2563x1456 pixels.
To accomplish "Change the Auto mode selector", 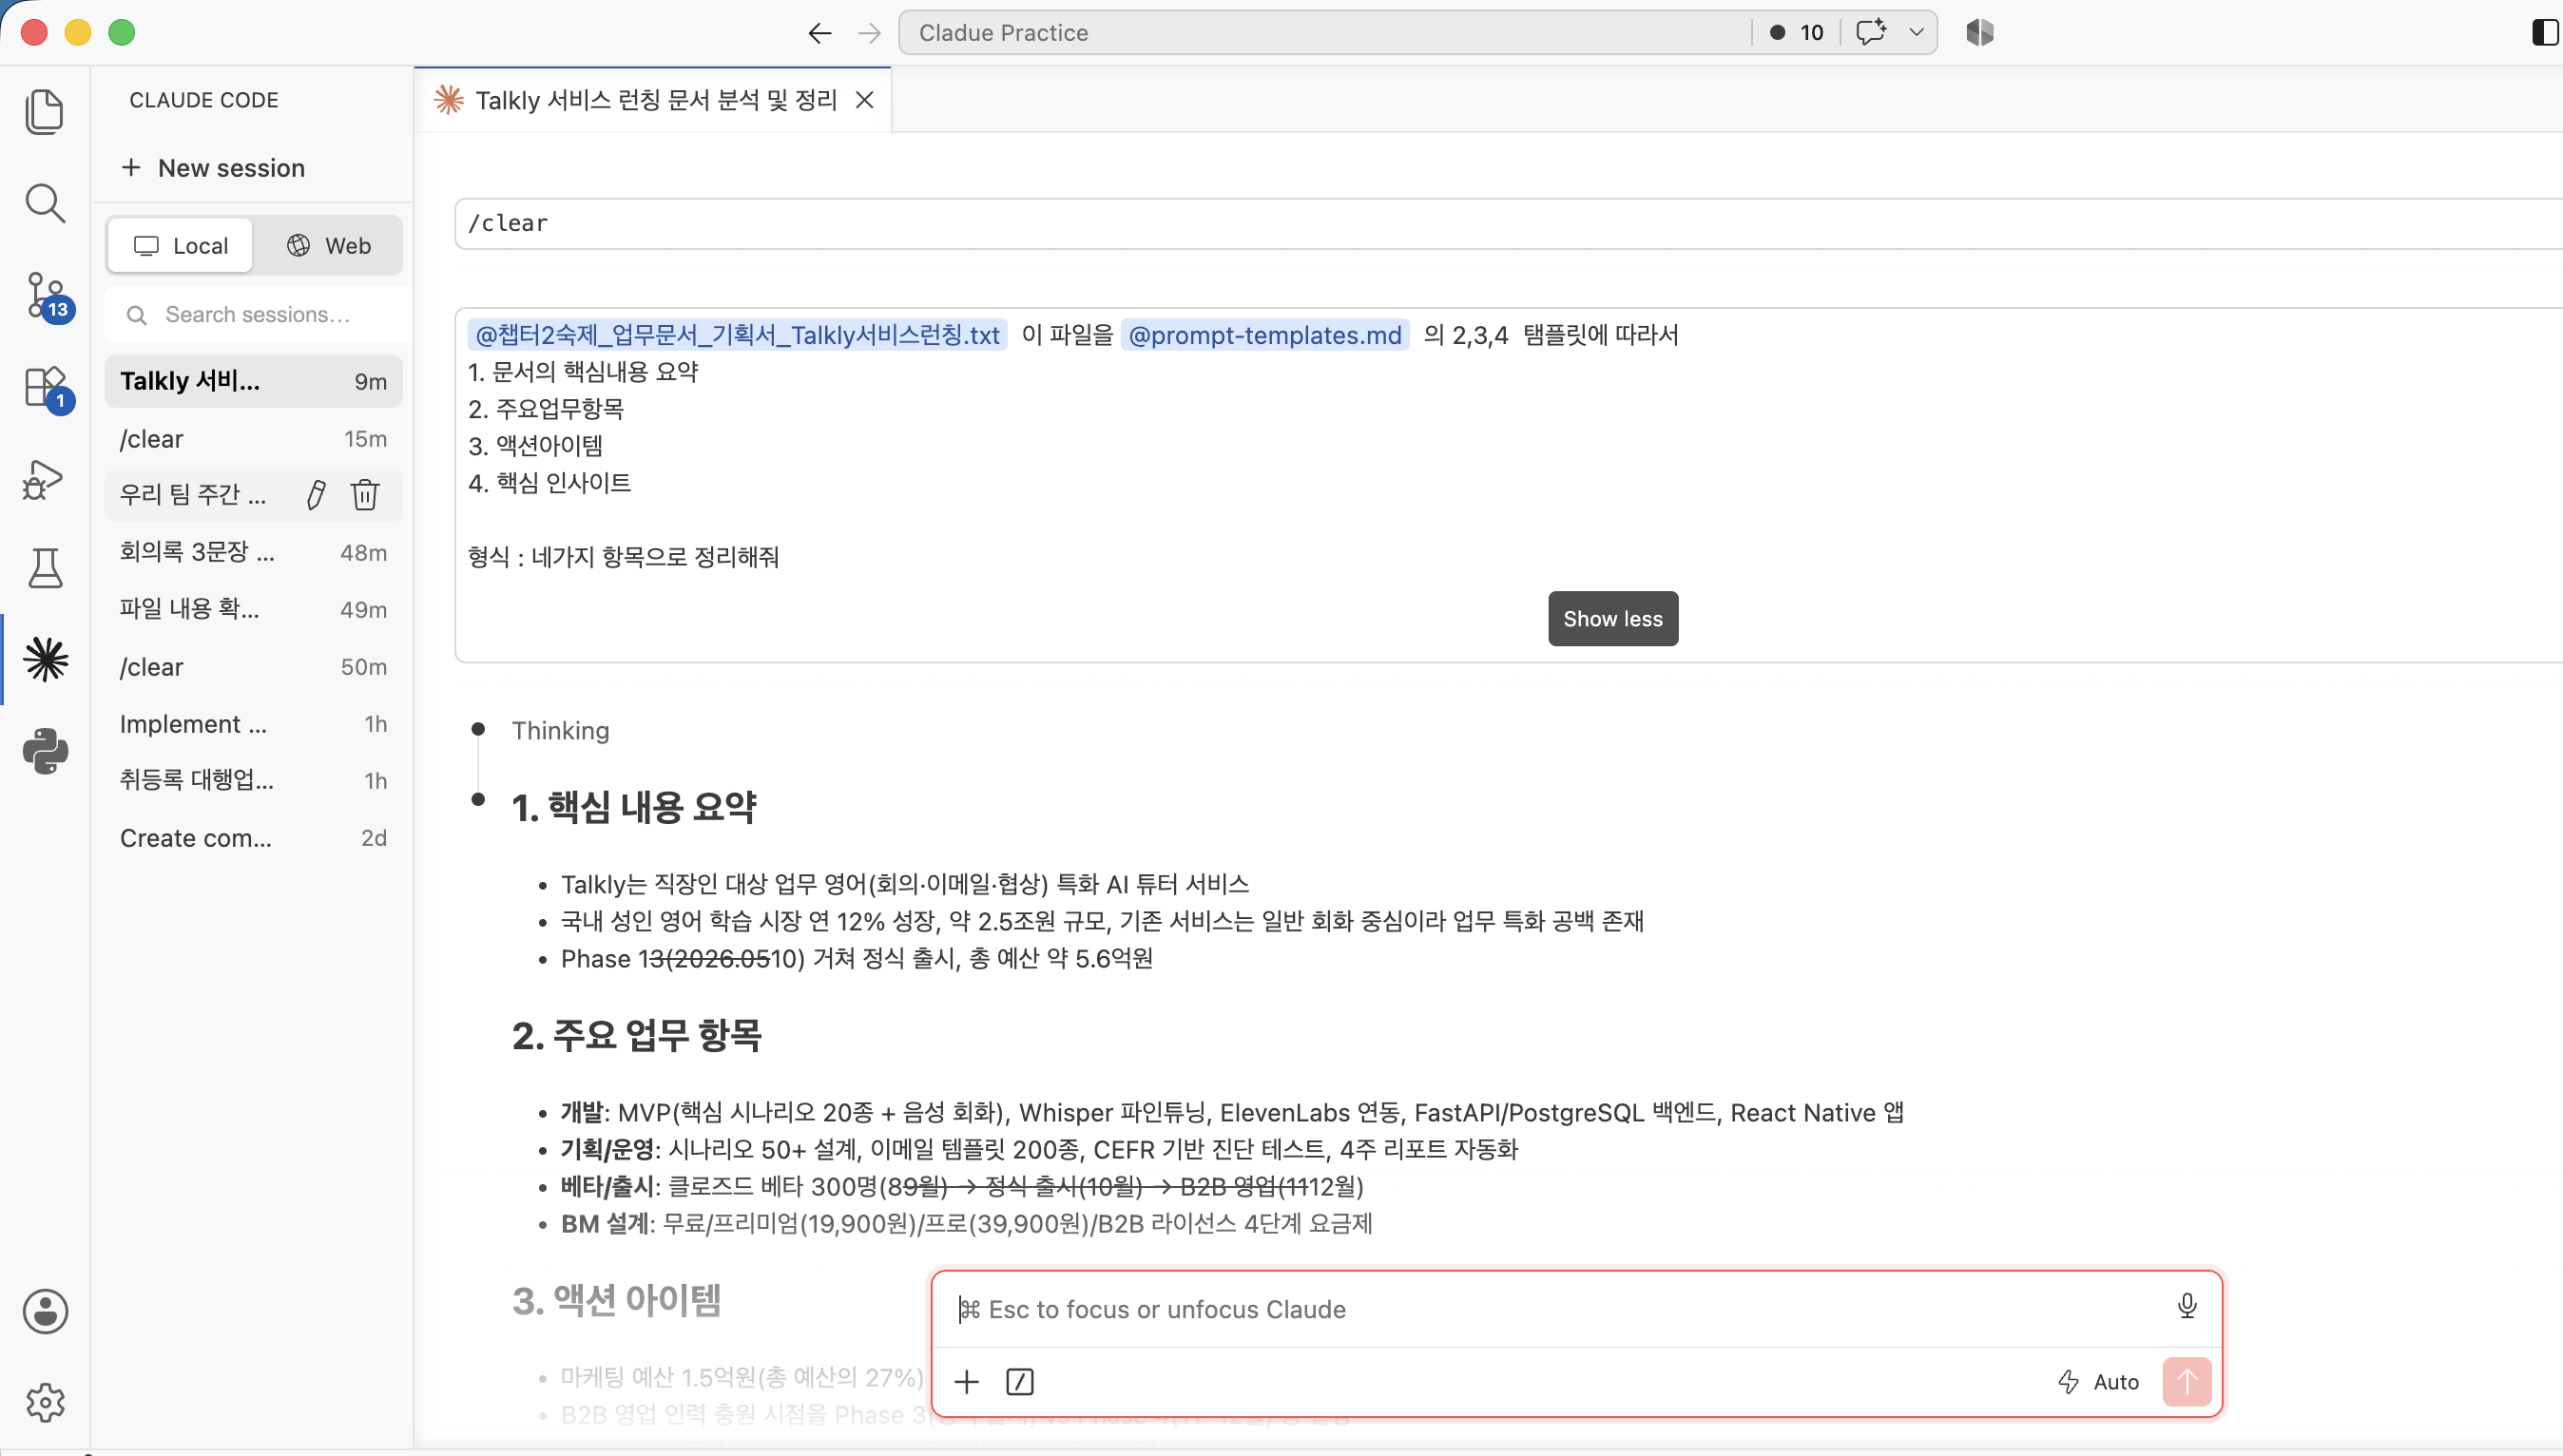I will pyautogui.click(x=2099, y=1382).
